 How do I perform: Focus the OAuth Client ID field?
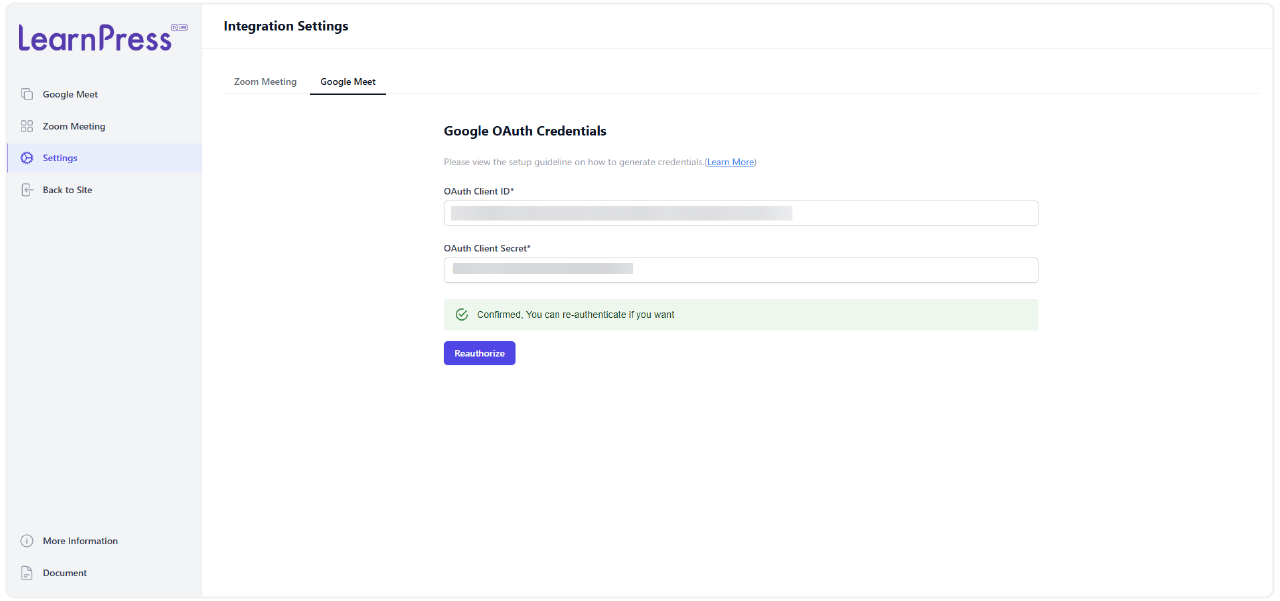(740, 213)
